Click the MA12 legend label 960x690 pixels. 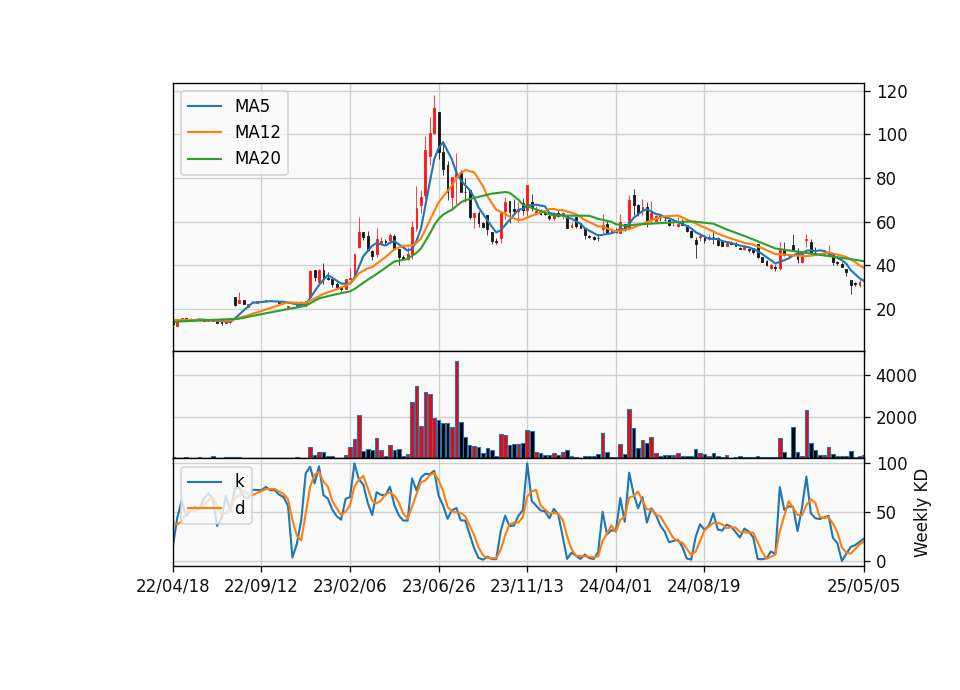(257, 132)
